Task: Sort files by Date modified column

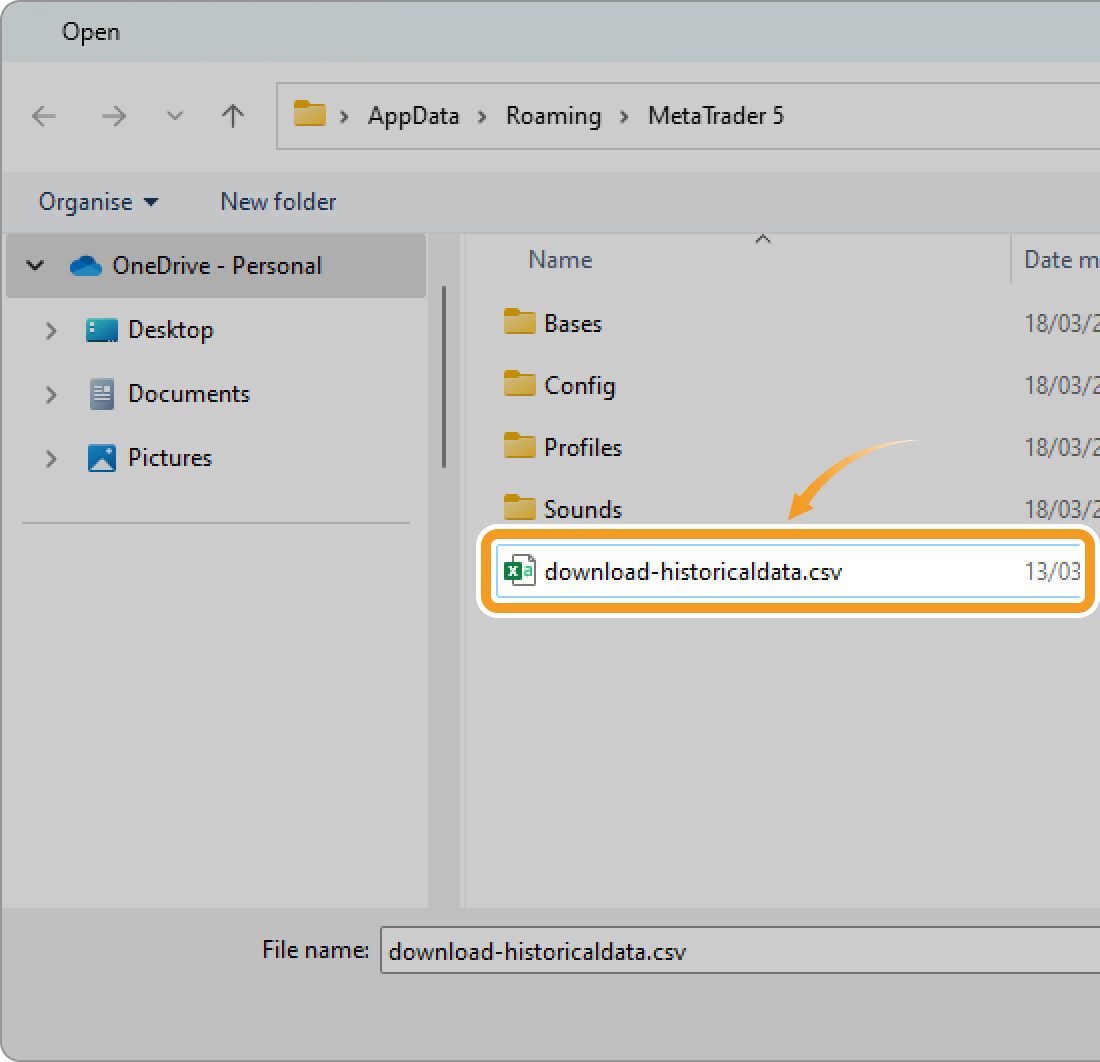Action: click(x=1061, y=260)
